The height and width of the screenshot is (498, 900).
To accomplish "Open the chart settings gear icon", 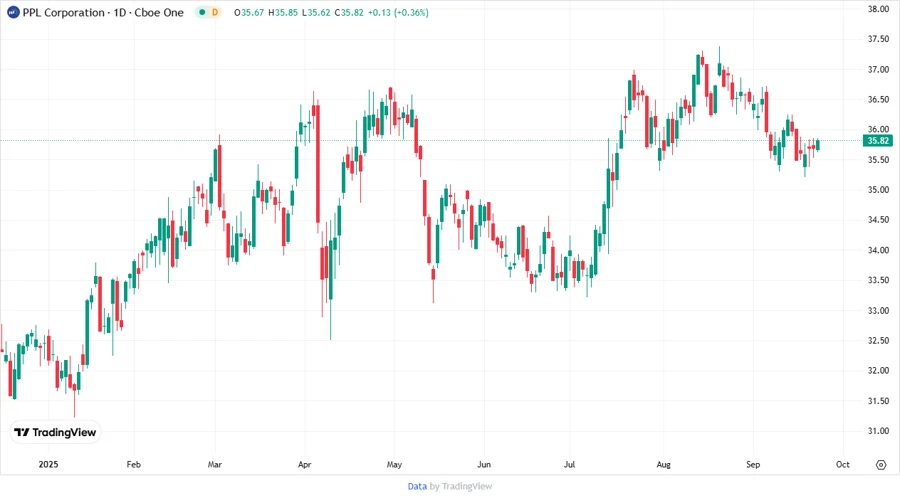I will (x=881, y=465).
